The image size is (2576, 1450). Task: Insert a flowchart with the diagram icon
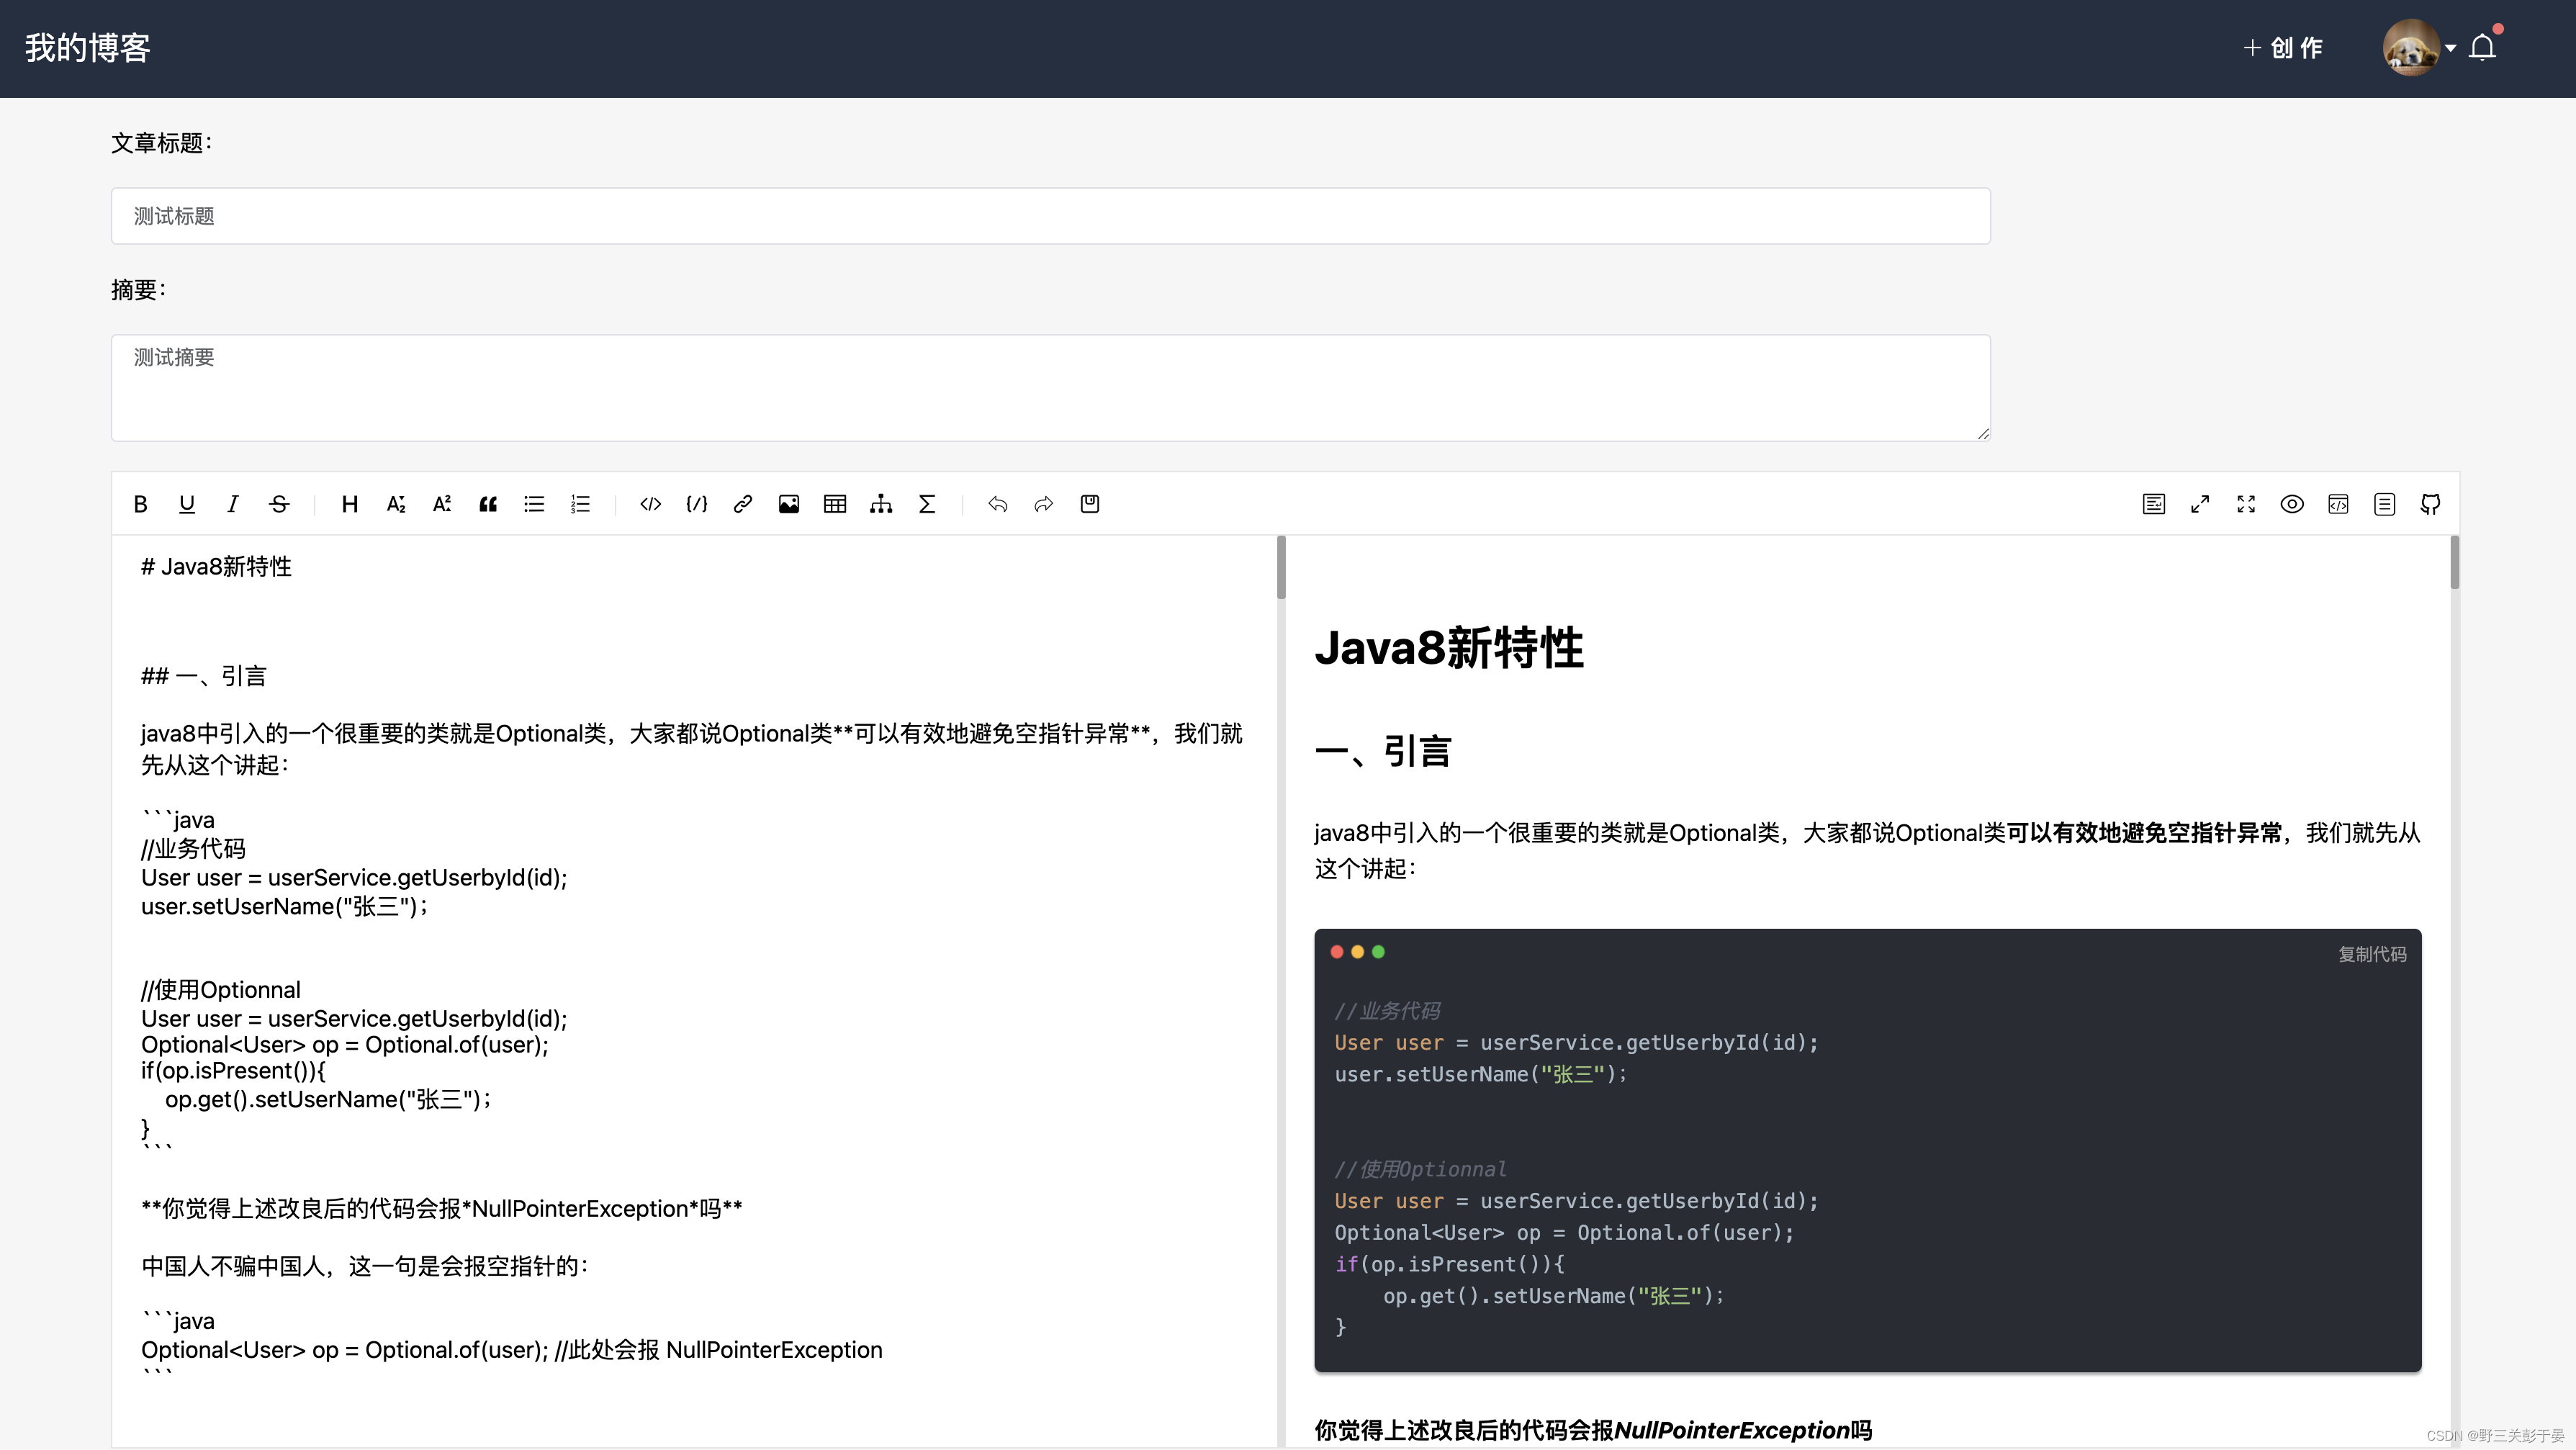point(881,504)
